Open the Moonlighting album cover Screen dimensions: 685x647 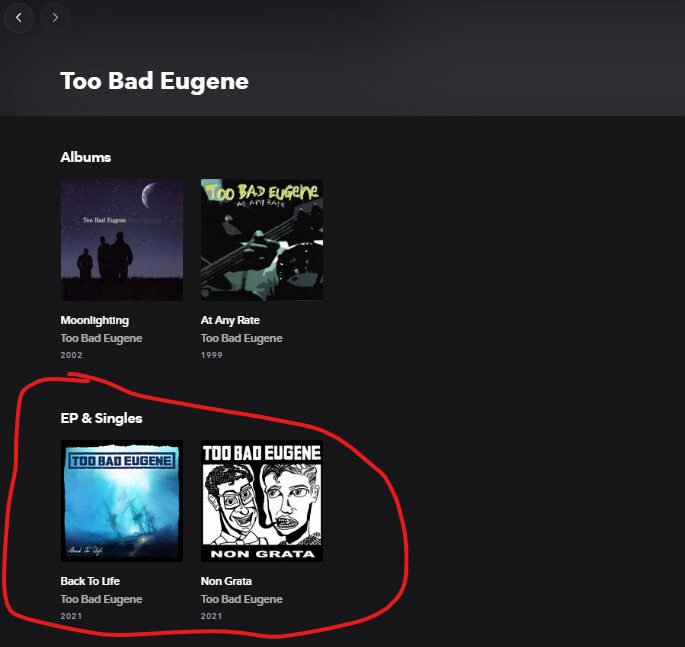[122, 240]
